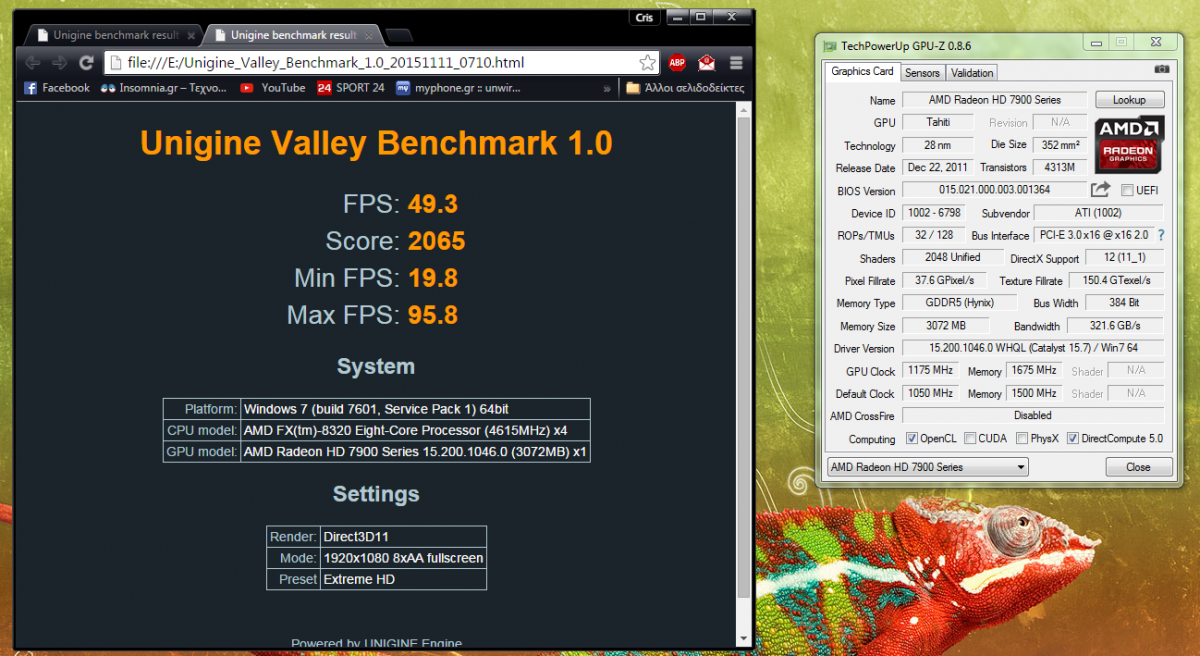Save the BIOS with the export arrow icon
The width and height of the screenshot is (1200, 656).
click(1100, 189)
